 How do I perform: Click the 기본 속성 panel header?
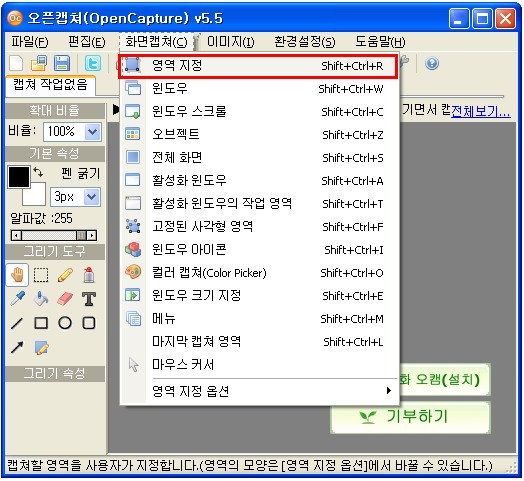55,154
